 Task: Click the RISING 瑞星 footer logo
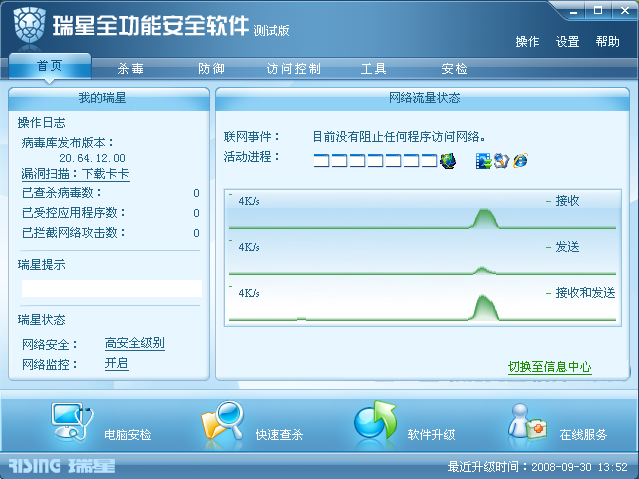[x=62, y=466]
